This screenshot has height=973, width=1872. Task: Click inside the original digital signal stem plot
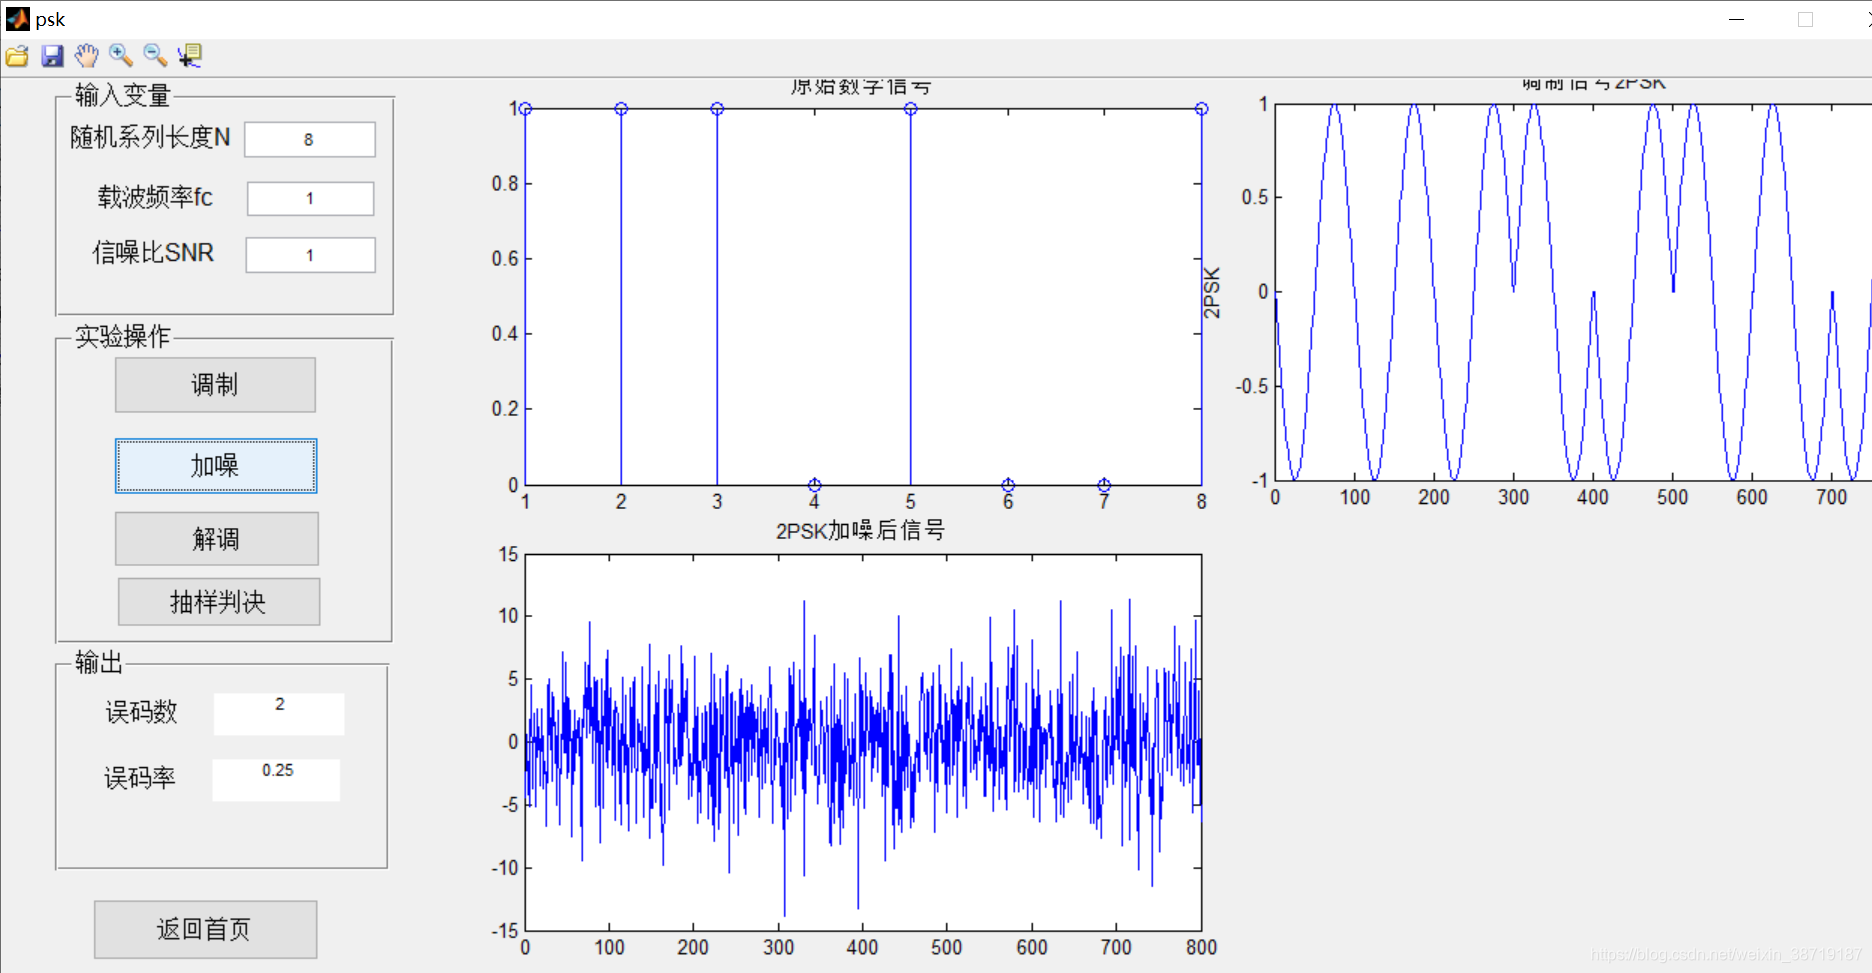click(x=863, y=297)
